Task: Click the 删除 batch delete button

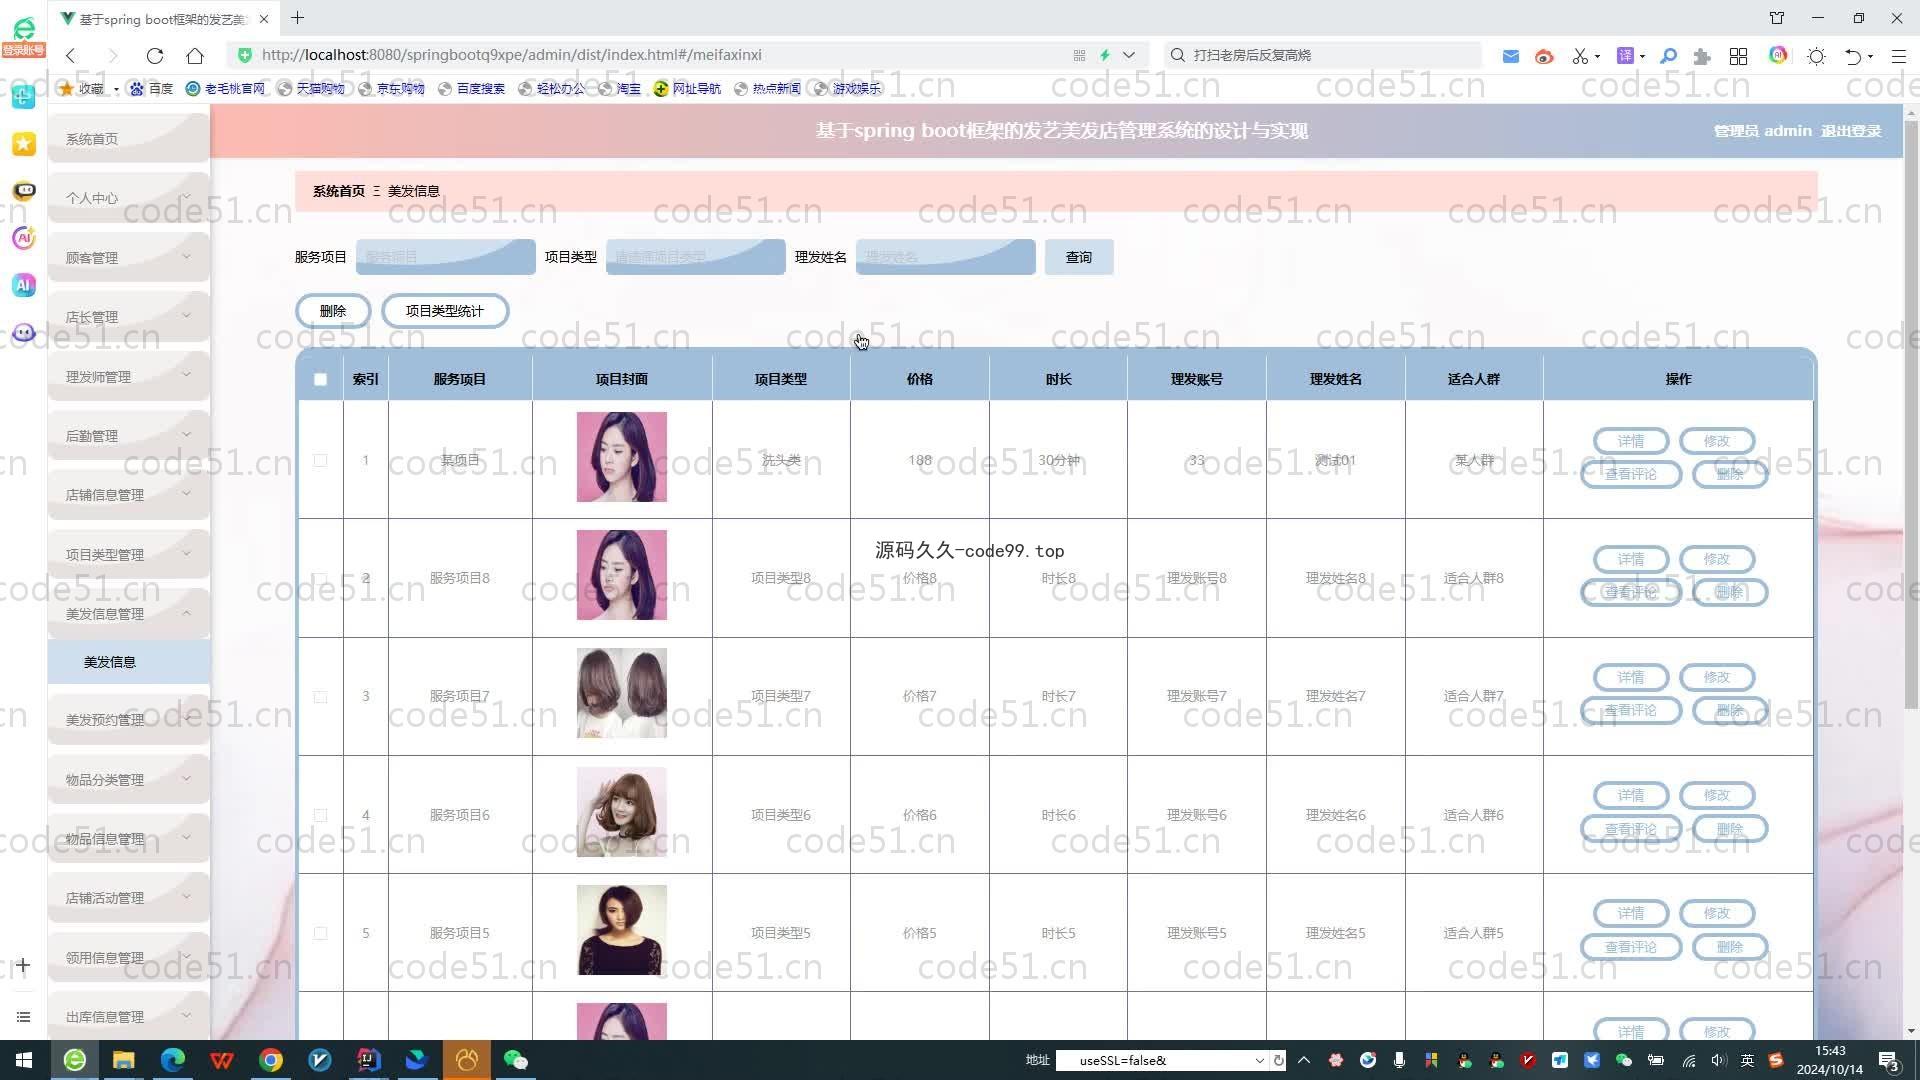Action: point(333,311)
